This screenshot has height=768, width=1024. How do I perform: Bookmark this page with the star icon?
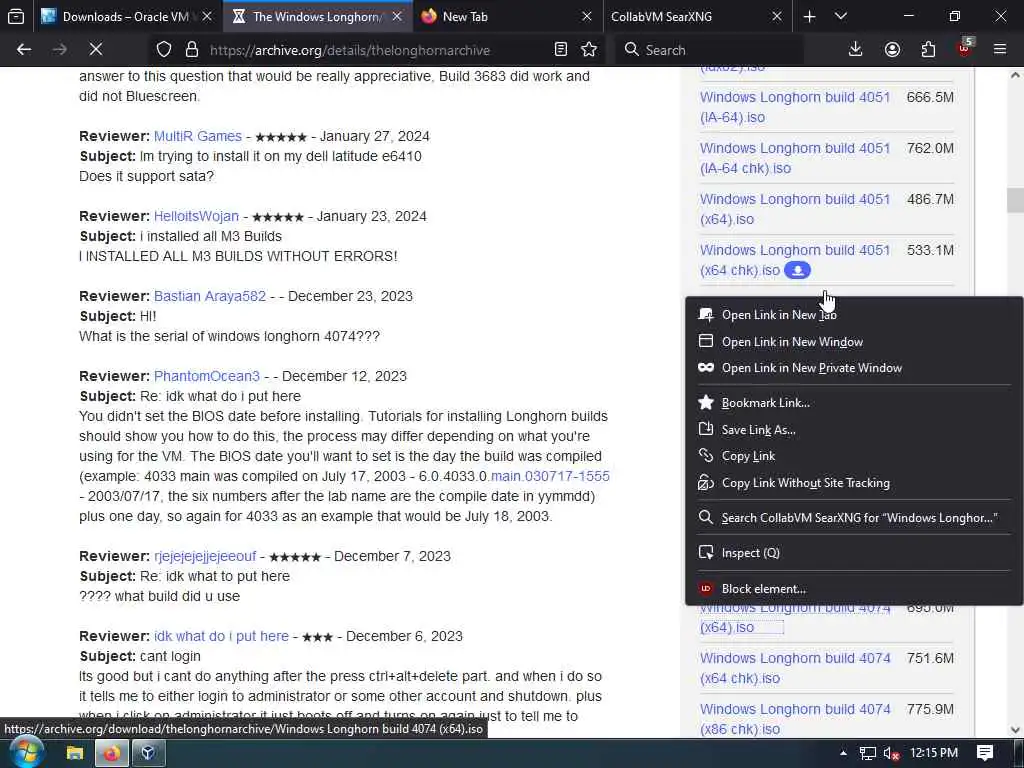(x=589, y=50)
